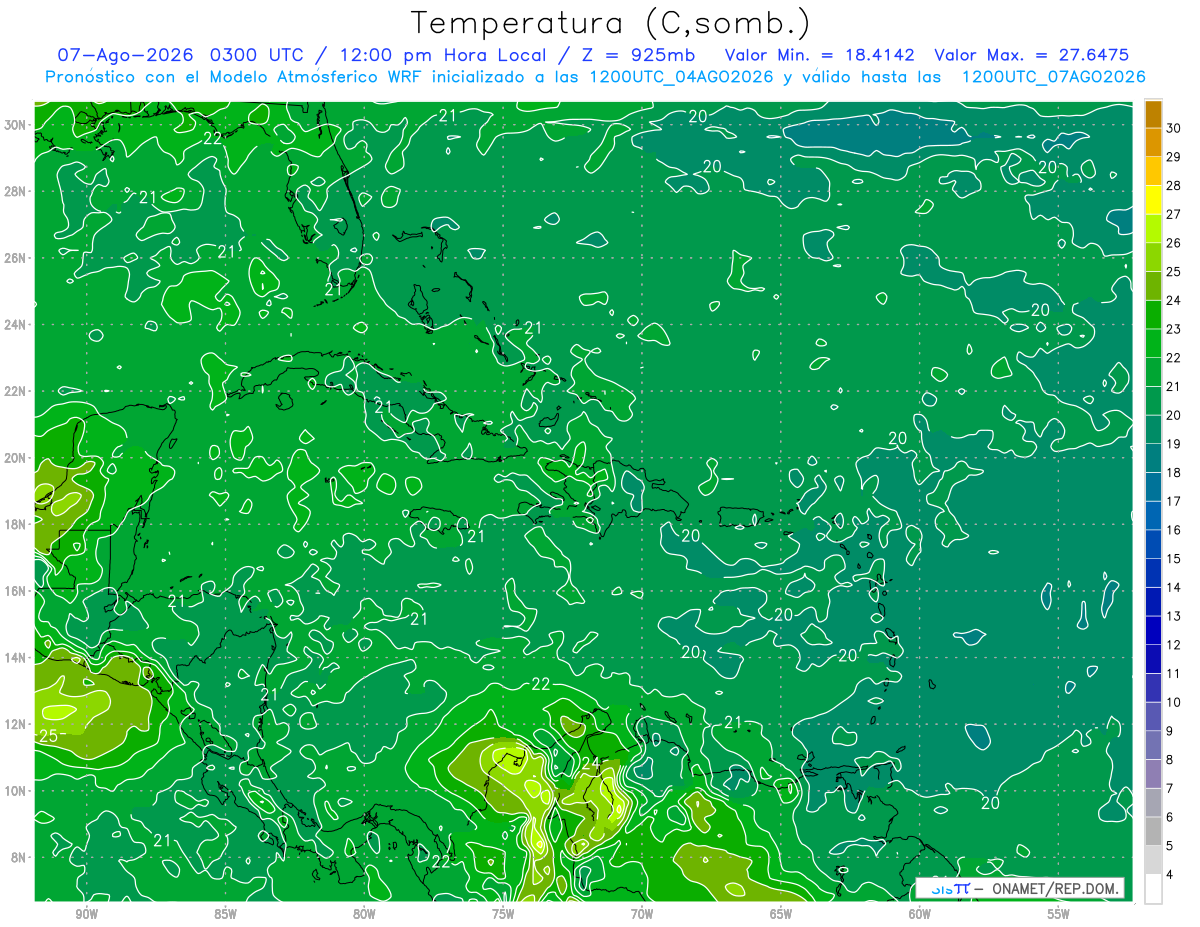This screenshot has width=1200, height=927.
Task: Click the "18N" latitude label
Action: [x=16, y=524]
